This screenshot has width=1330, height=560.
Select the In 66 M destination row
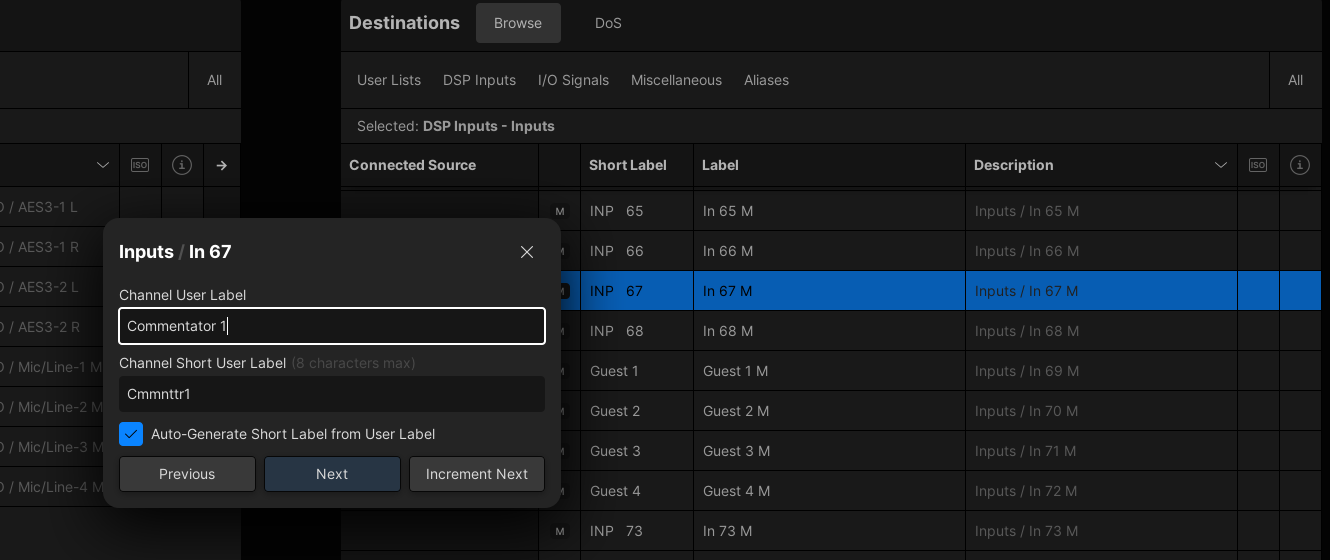tap(828, 251)
